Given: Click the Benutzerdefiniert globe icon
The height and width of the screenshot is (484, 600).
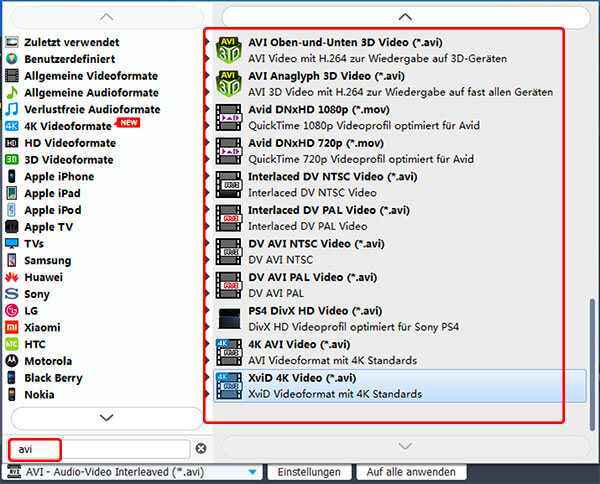Looking at the screenshot, I should coord(12,59).
